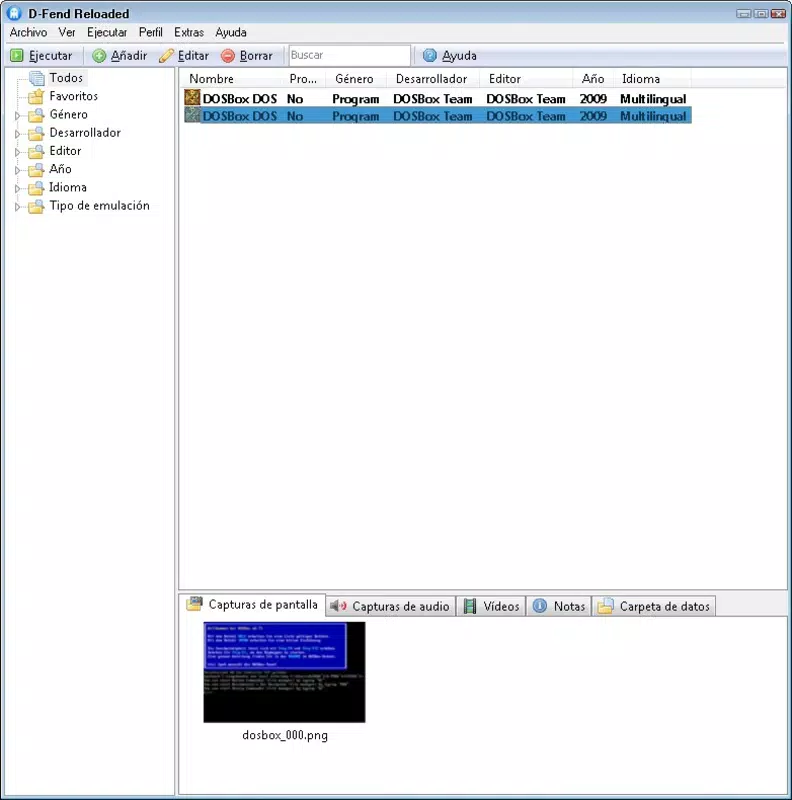
Task: Click the Género folder icon
Action: tap(36, 115)
